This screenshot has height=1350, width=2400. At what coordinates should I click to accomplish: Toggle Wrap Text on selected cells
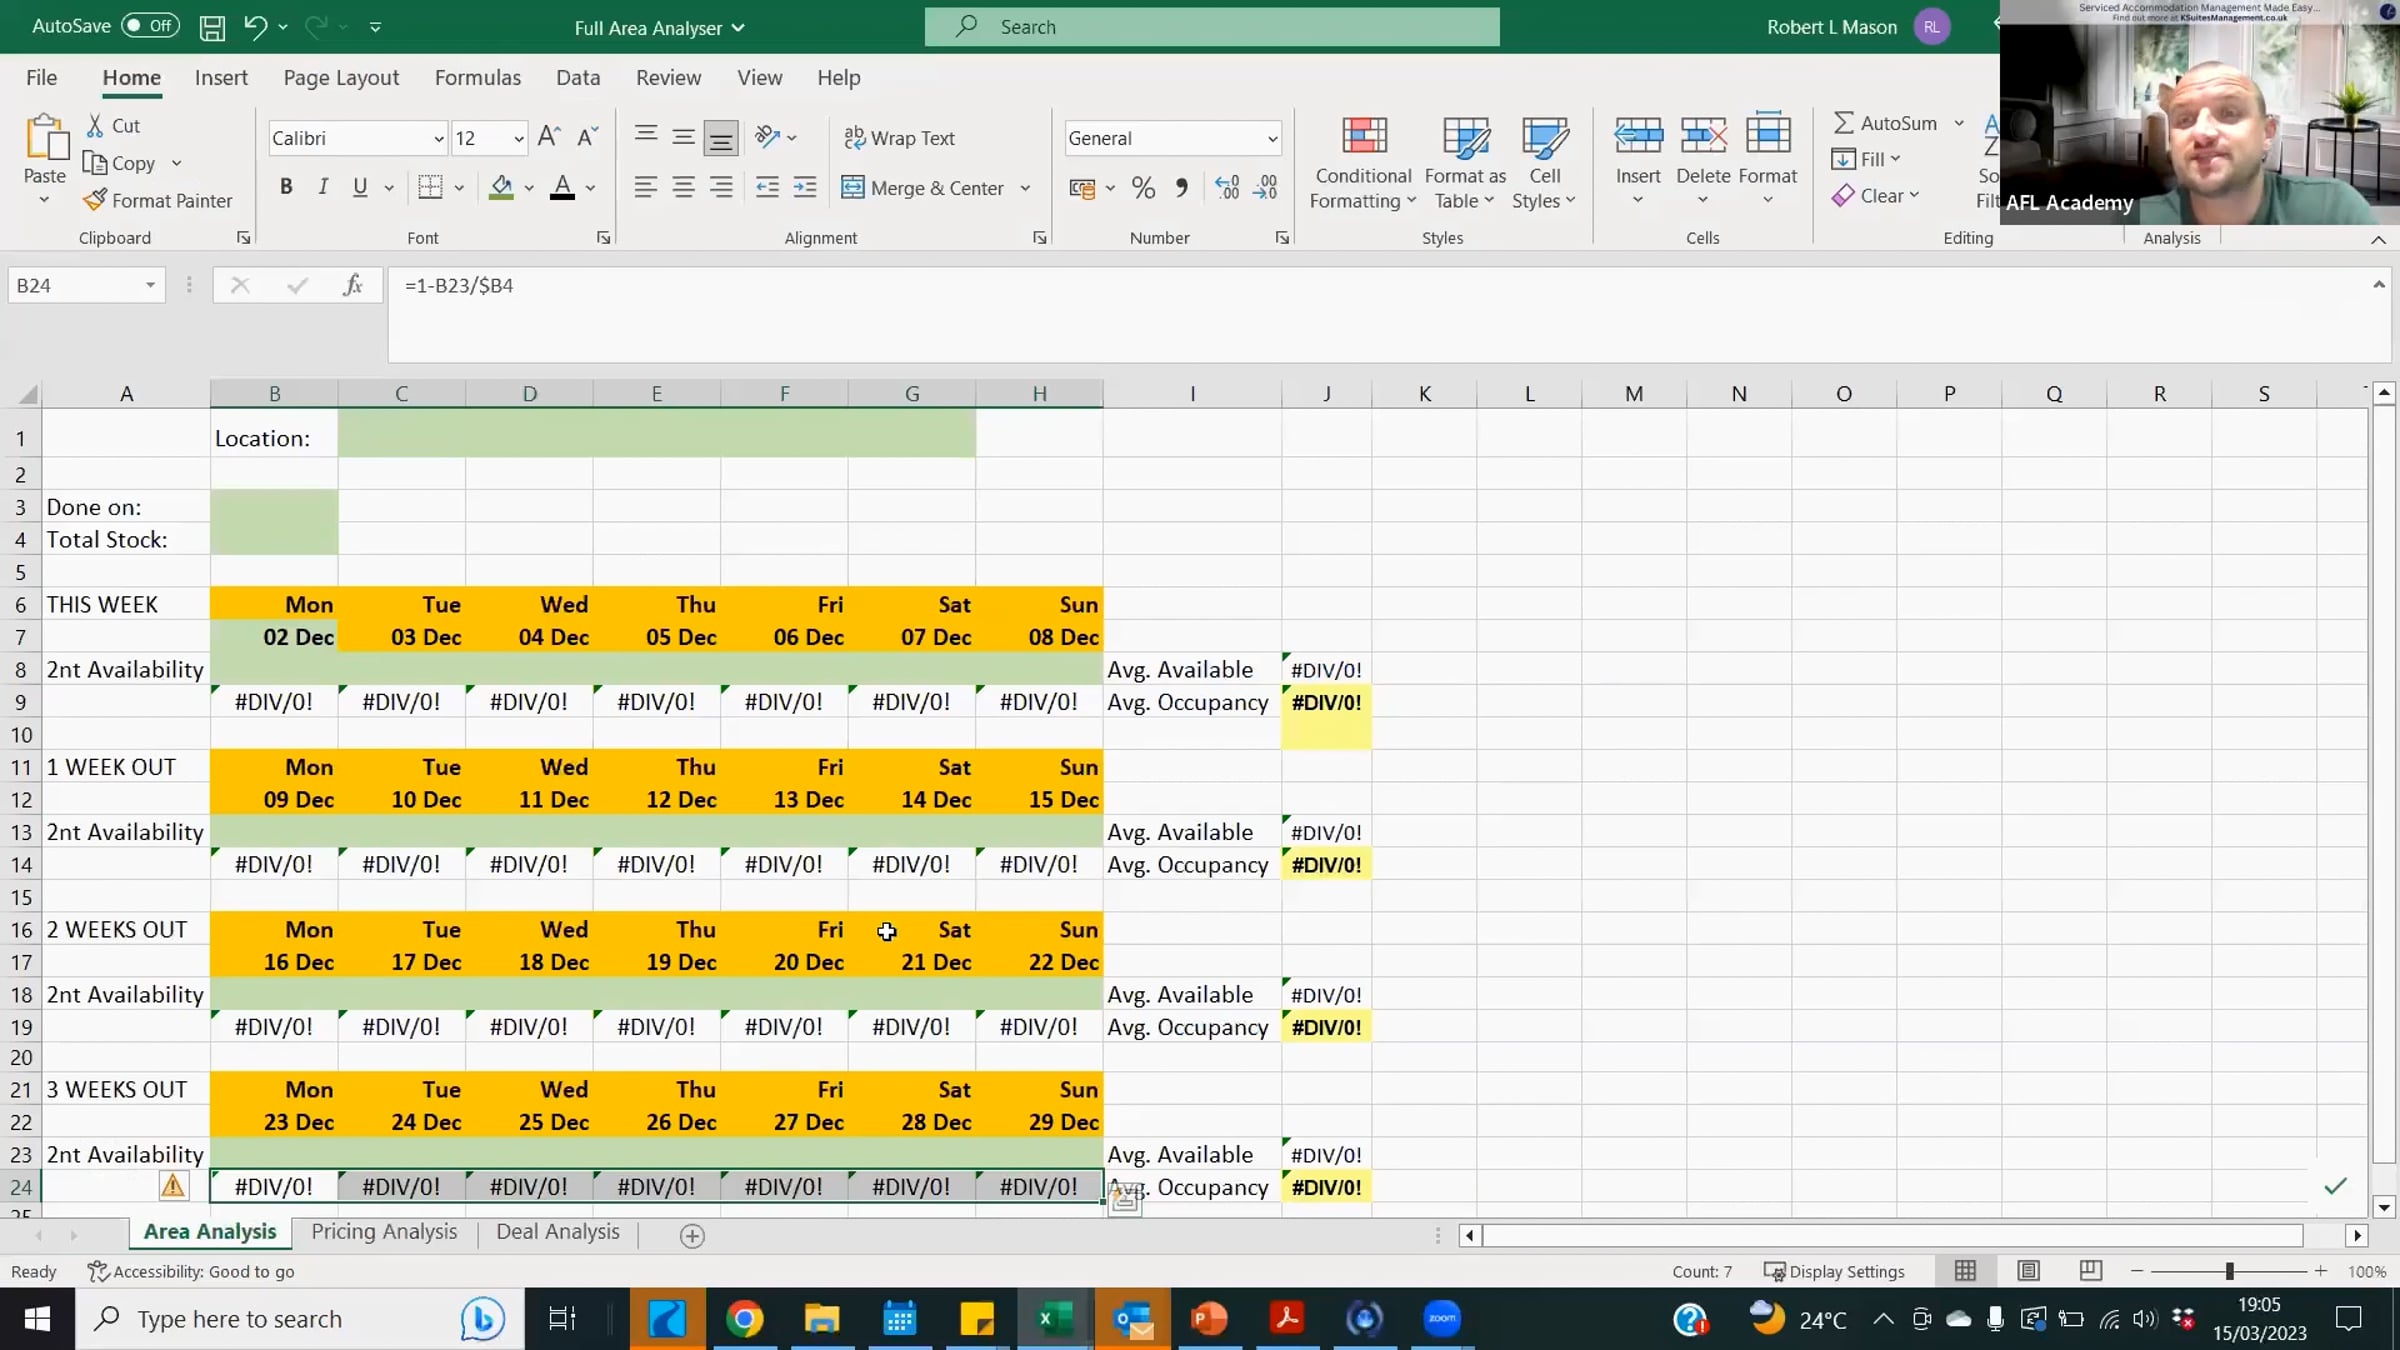coord(899,138)
